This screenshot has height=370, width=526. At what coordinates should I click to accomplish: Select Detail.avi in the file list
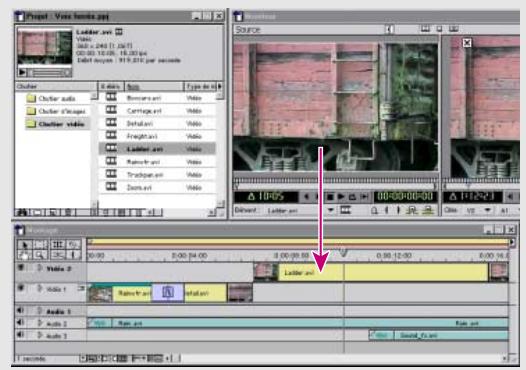(x=157, y=123)
